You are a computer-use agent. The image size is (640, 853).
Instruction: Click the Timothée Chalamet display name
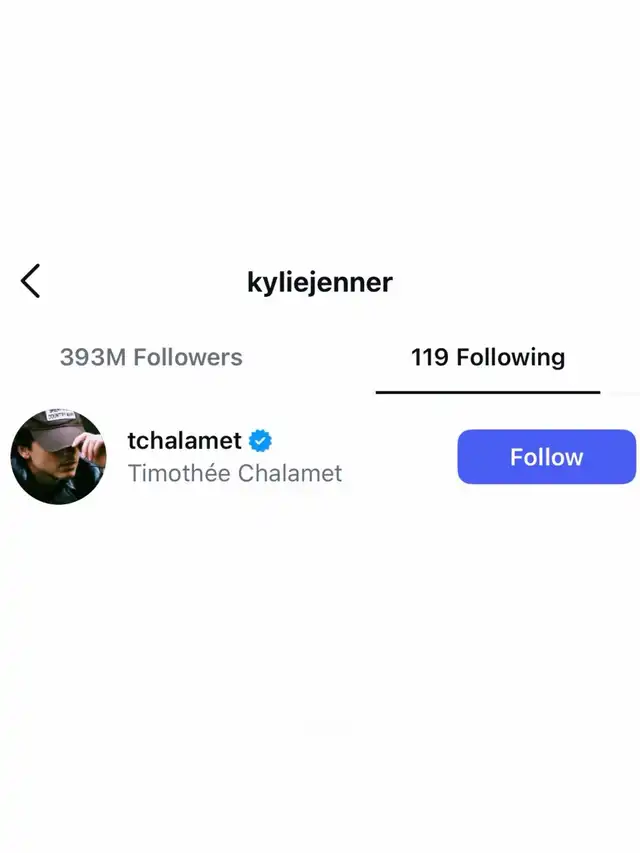click(235, 473)
